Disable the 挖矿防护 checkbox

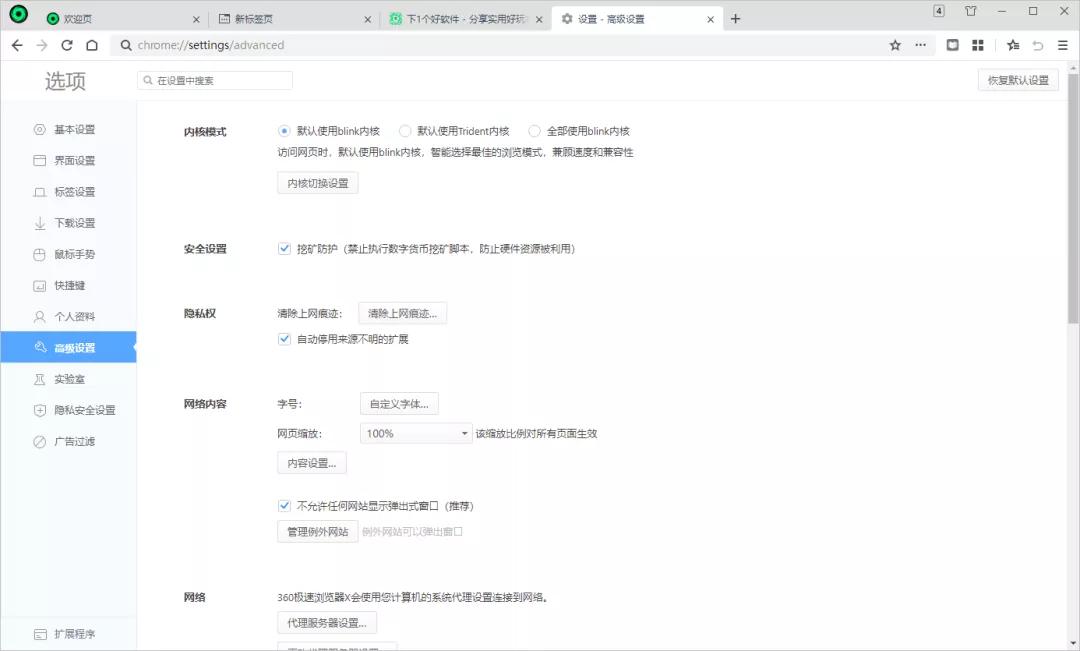click(x=284, y=248)
